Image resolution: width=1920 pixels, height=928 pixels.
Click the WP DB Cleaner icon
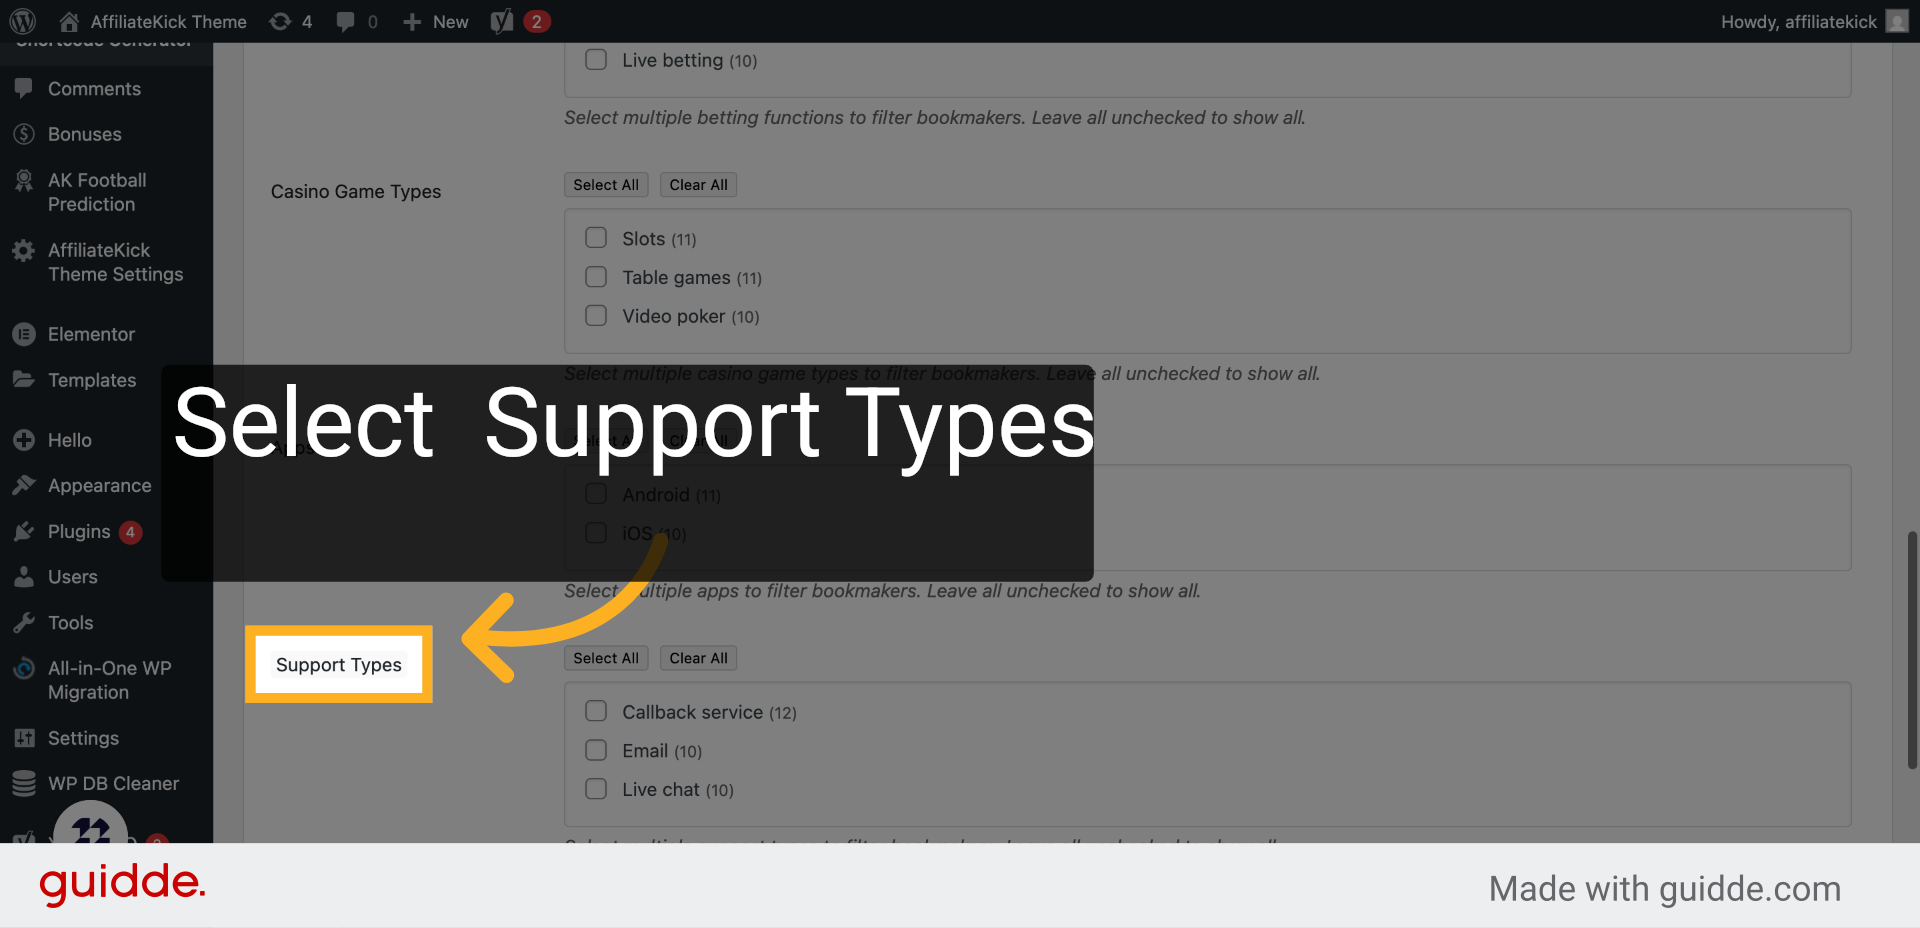[x=24, y=784]
